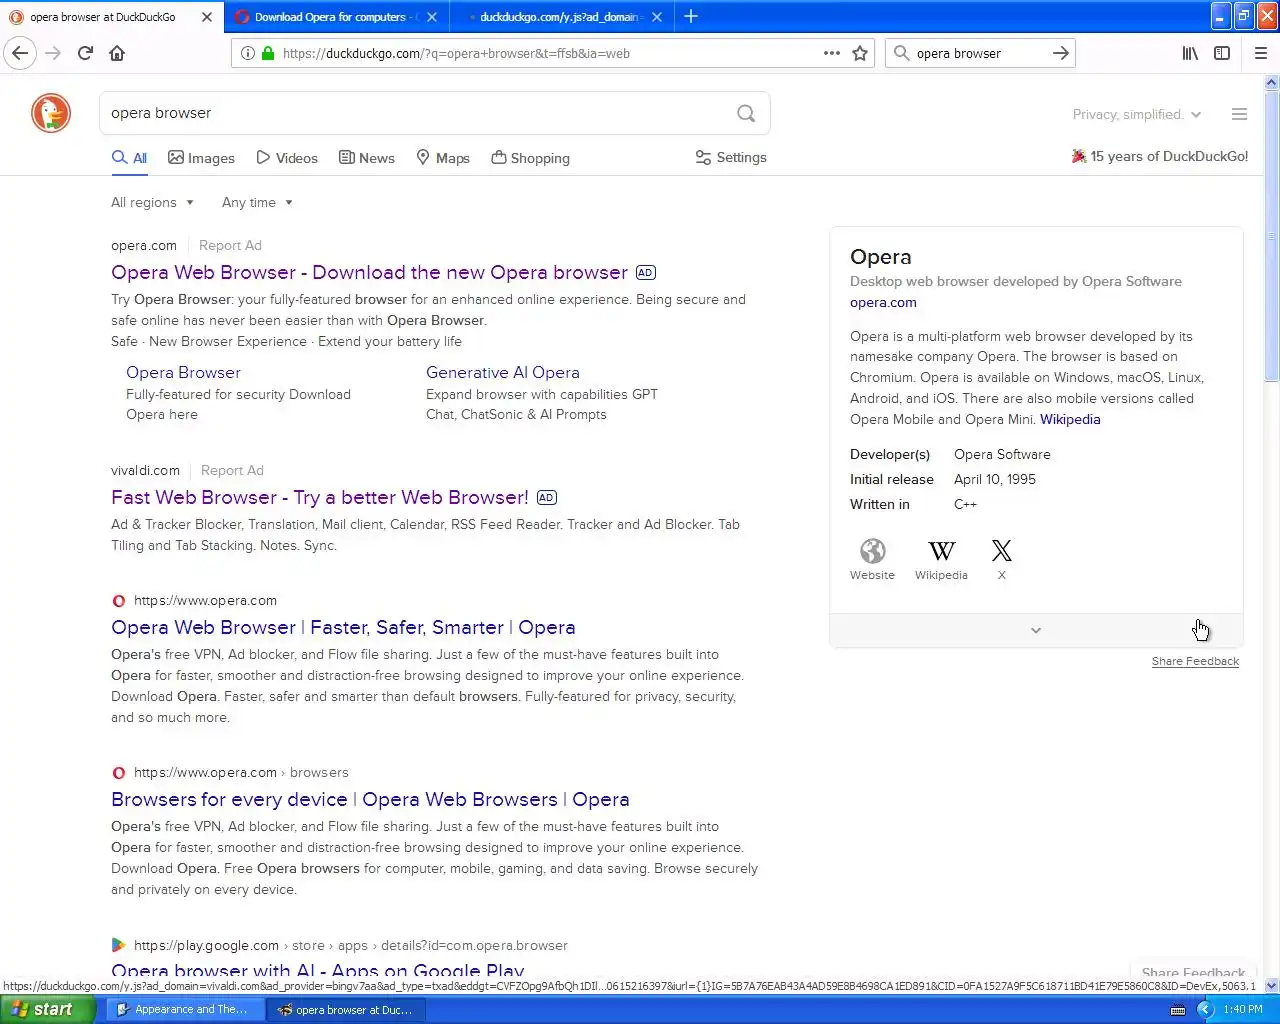Toggle the sidebar view icon
Screen dimensions: 1280x1024
[x=1222, y=53]
